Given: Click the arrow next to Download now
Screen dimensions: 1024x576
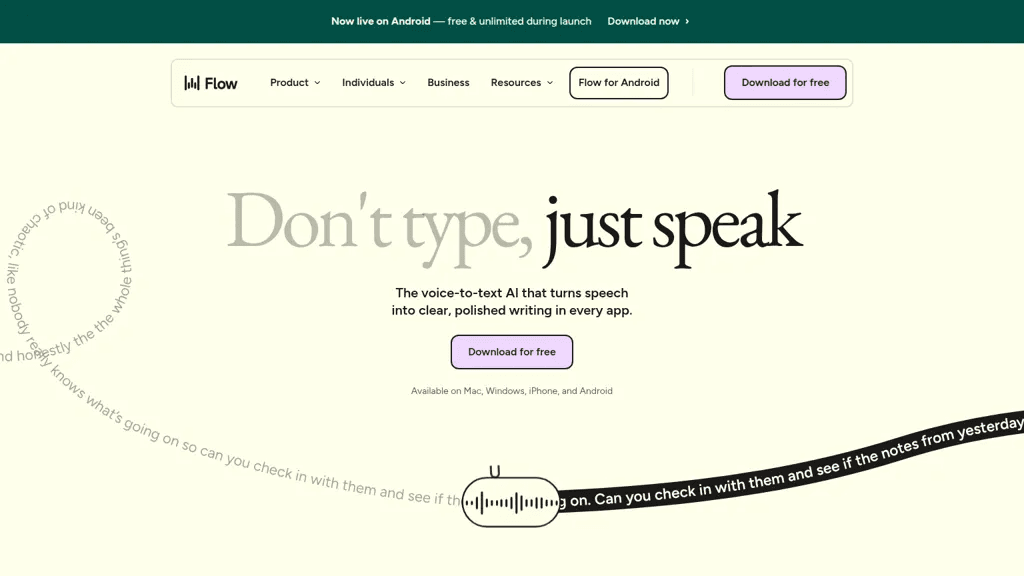Looking at the screenshot, I should (687, 22).
